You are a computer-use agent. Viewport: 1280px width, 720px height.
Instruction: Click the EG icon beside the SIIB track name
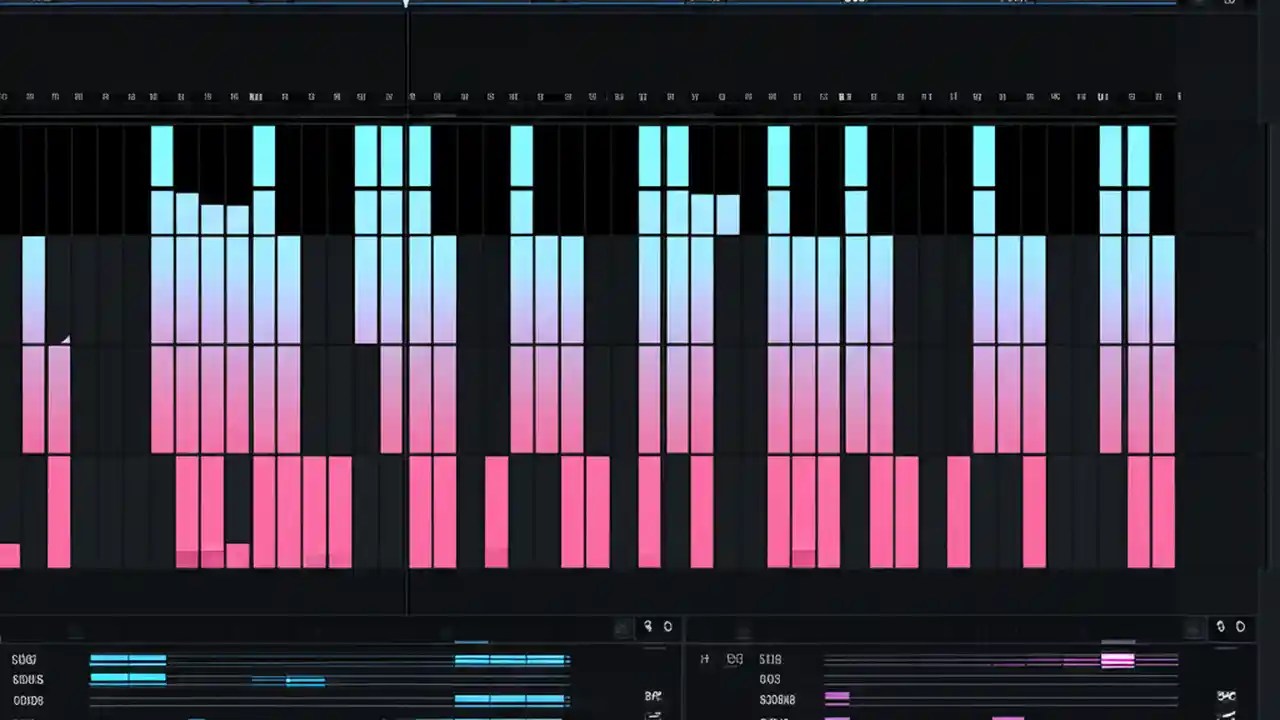coord(735,659)
